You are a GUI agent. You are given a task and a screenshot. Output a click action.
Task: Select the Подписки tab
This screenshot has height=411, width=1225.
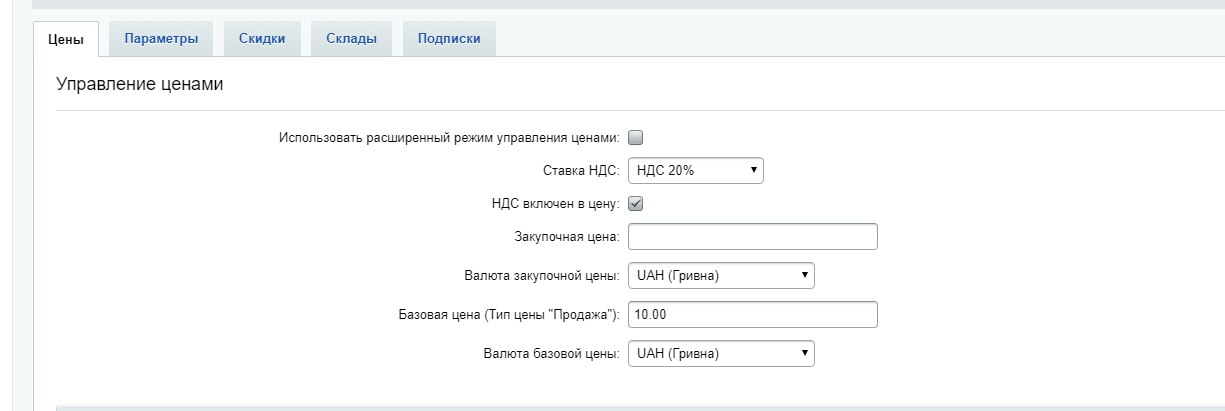pyautogui.click(x=449, y=39)
